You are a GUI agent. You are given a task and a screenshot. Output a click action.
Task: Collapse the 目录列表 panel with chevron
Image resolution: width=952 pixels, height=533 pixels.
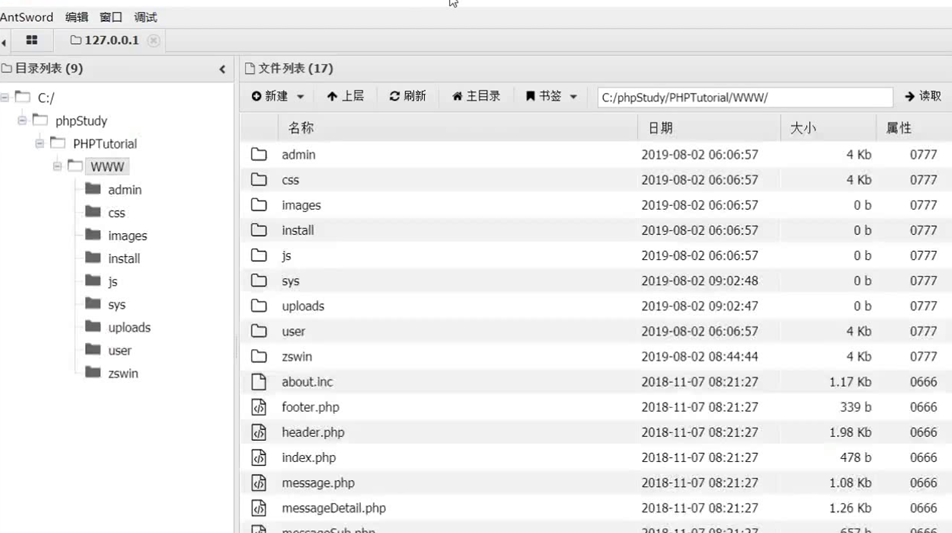[x=222, y=69]
